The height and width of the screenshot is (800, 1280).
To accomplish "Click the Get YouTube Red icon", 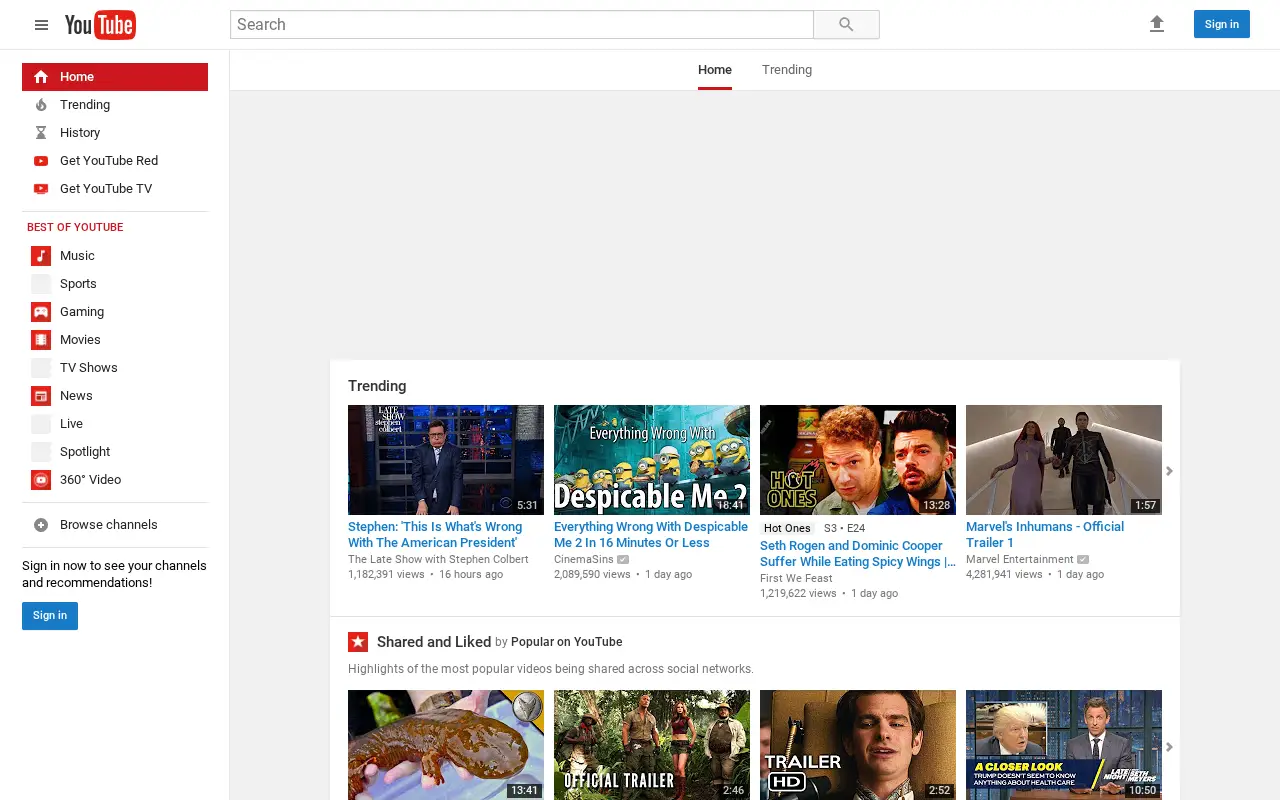I will click(x=41, y=161).
